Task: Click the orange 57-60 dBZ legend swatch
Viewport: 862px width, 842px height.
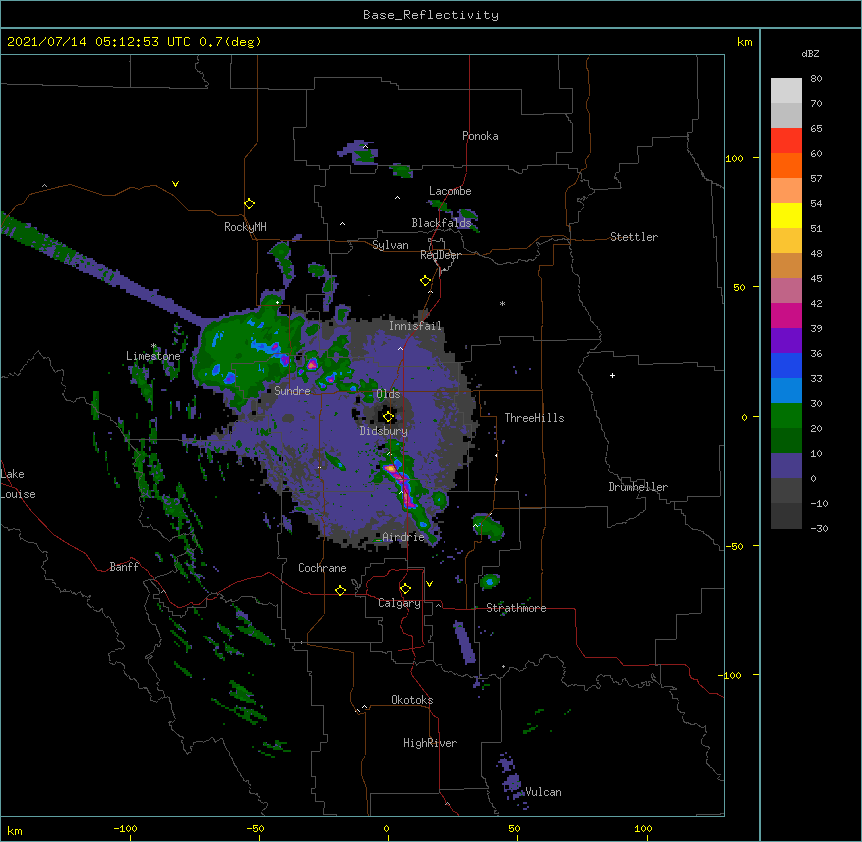Action: pyautogui.click(x=786, y=165)
